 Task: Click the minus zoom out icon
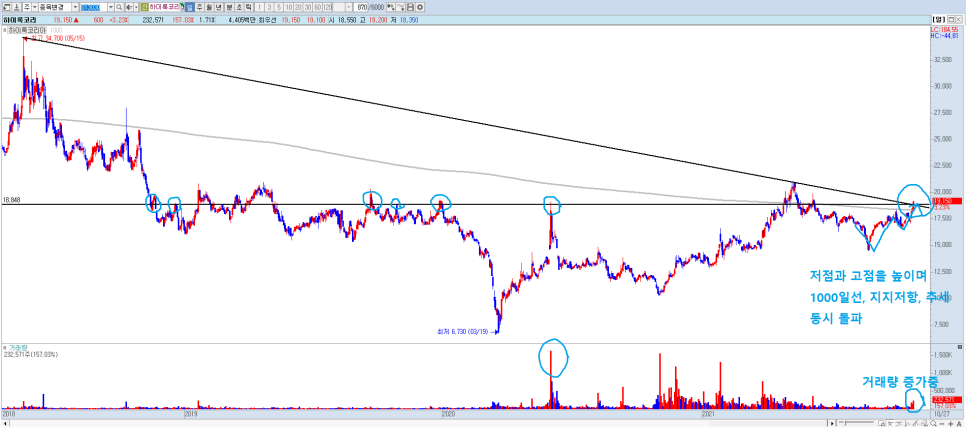[941, 424]
